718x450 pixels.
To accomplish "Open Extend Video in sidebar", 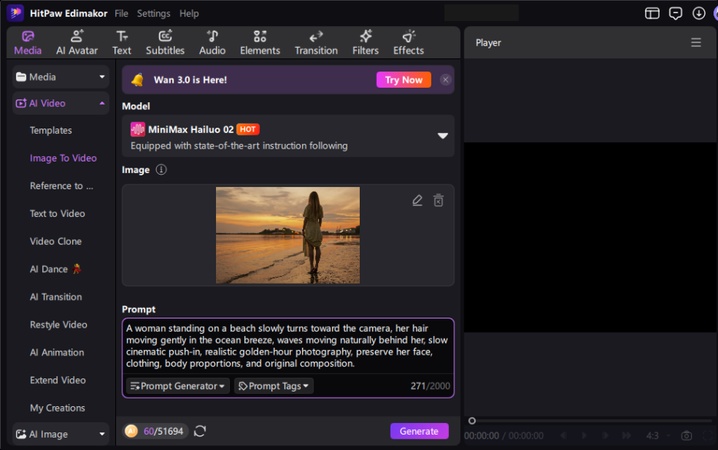I will tap(58, 380).
